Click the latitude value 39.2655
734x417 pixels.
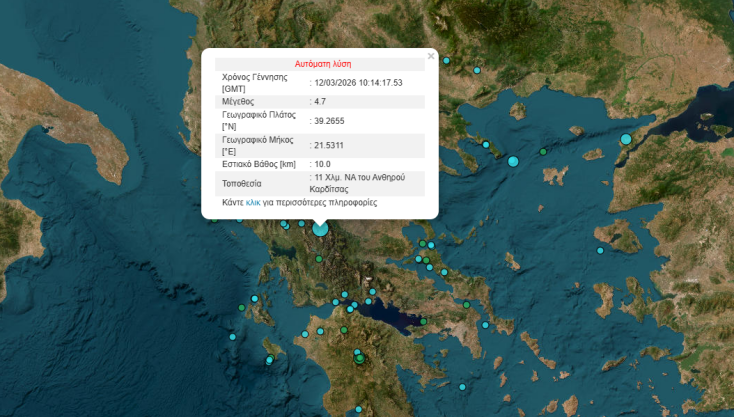329,121
